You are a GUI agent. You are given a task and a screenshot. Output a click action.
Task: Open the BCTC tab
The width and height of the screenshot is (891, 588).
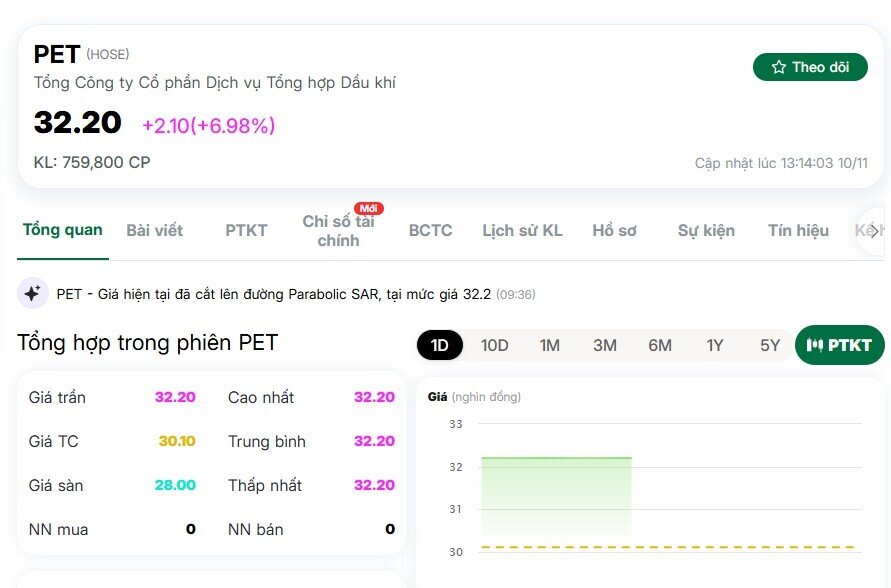click(x=429, y=230)
